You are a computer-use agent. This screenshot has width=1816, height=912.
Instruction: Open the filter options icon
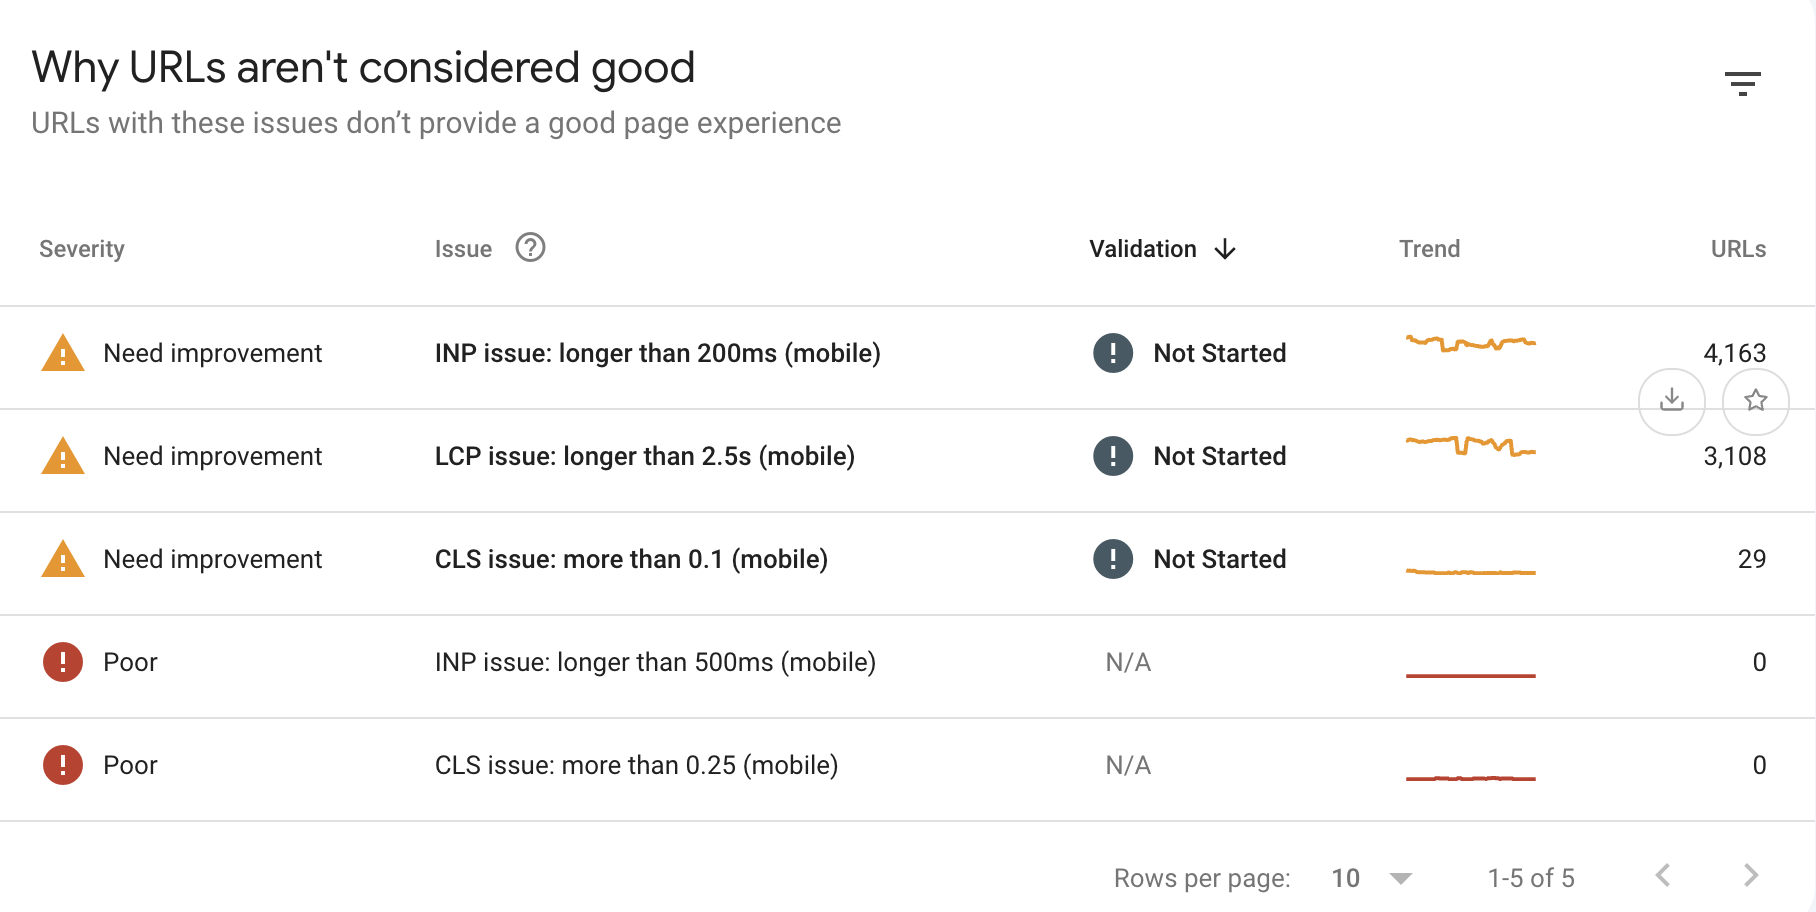[x=1743, y=82]
